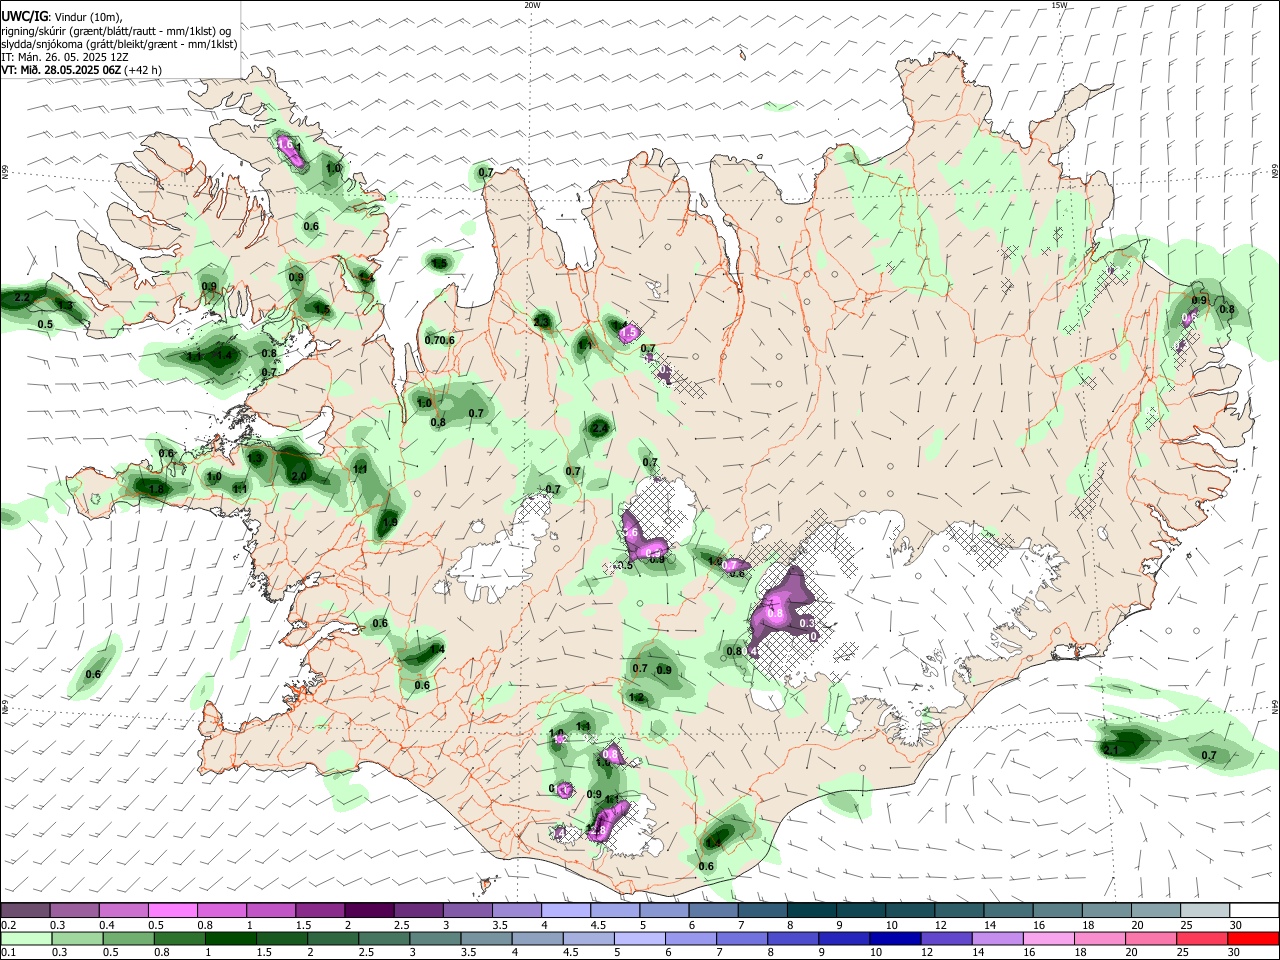
Task: Select the light grey 25 swatch in snow scale
Action: point(1206,910)
